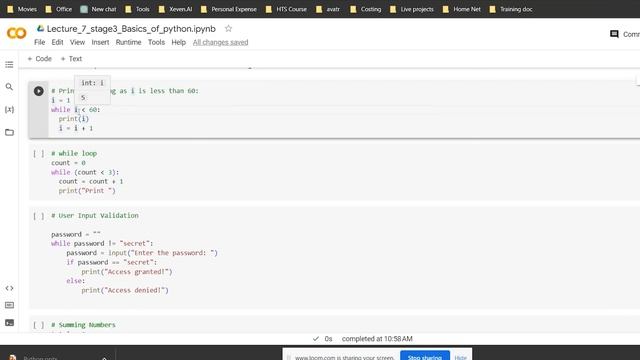Viewport: 640px width, 360px height.
Task: Click the 'i = i + 1' code line
Action: click(x=76, y=128)
